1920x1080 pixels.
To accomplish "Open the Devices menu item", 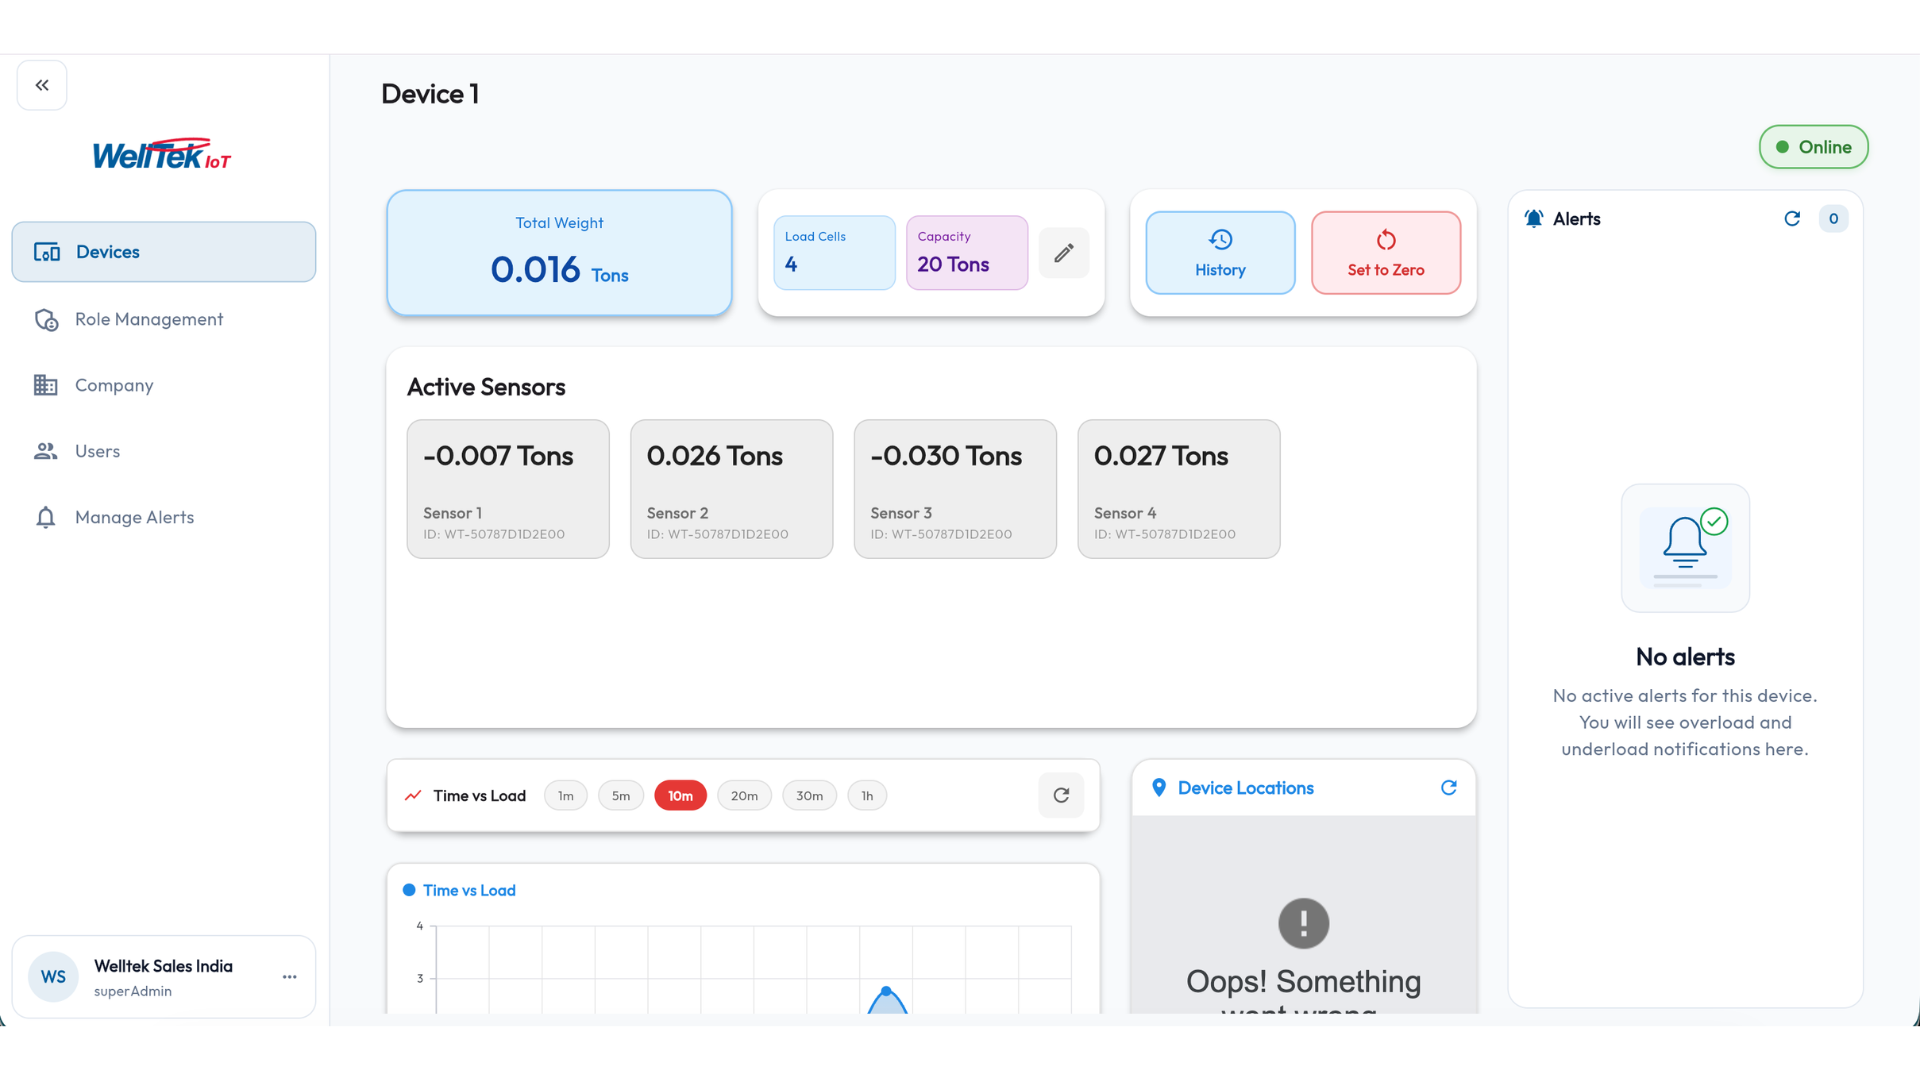I will coord(164,252).
